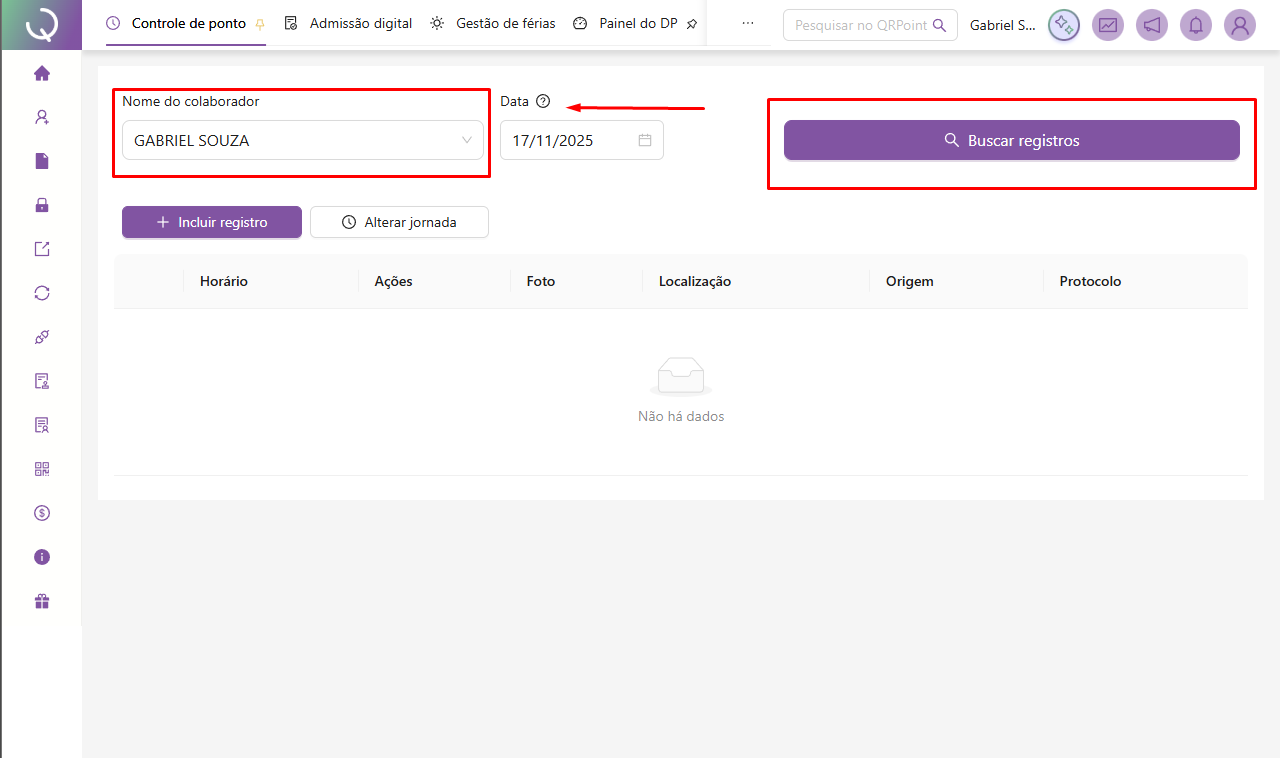Open the gift icon in sidebar
This screenshot has width=1280, height=758.
pos(42,601)
